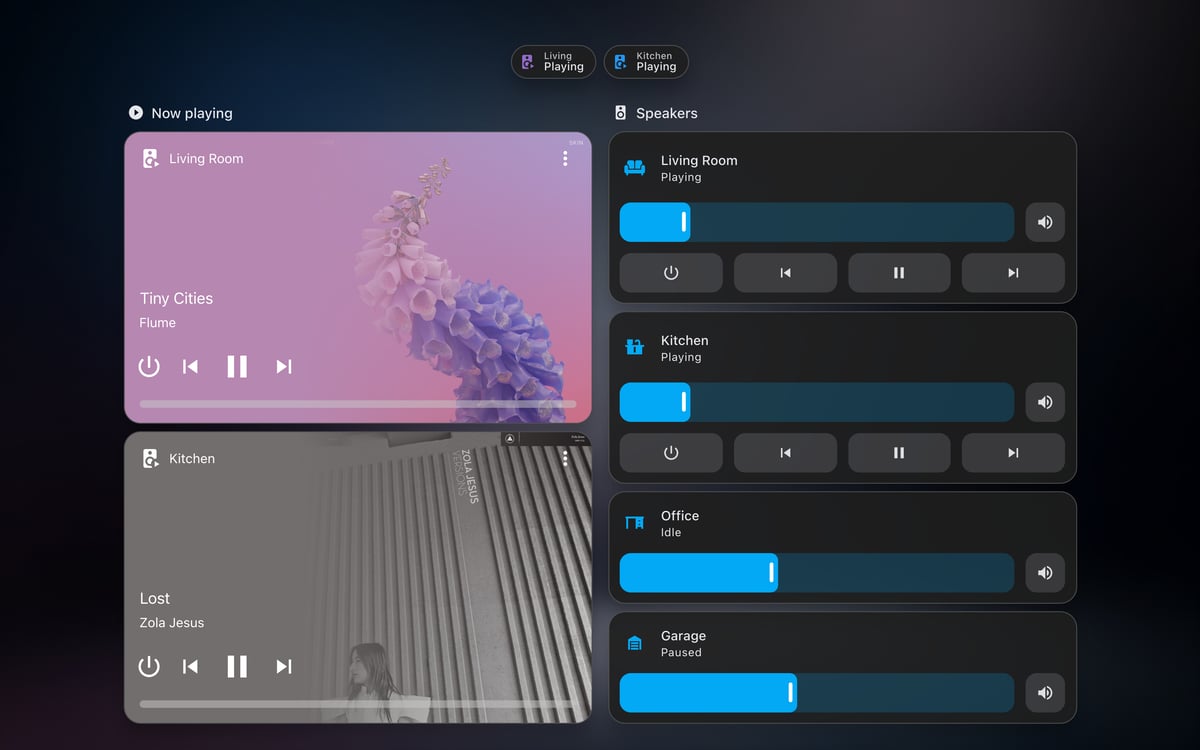This screenshot has height=750, width=1200.
Task: Click the Speakers section heading
Action: point(667,113)
